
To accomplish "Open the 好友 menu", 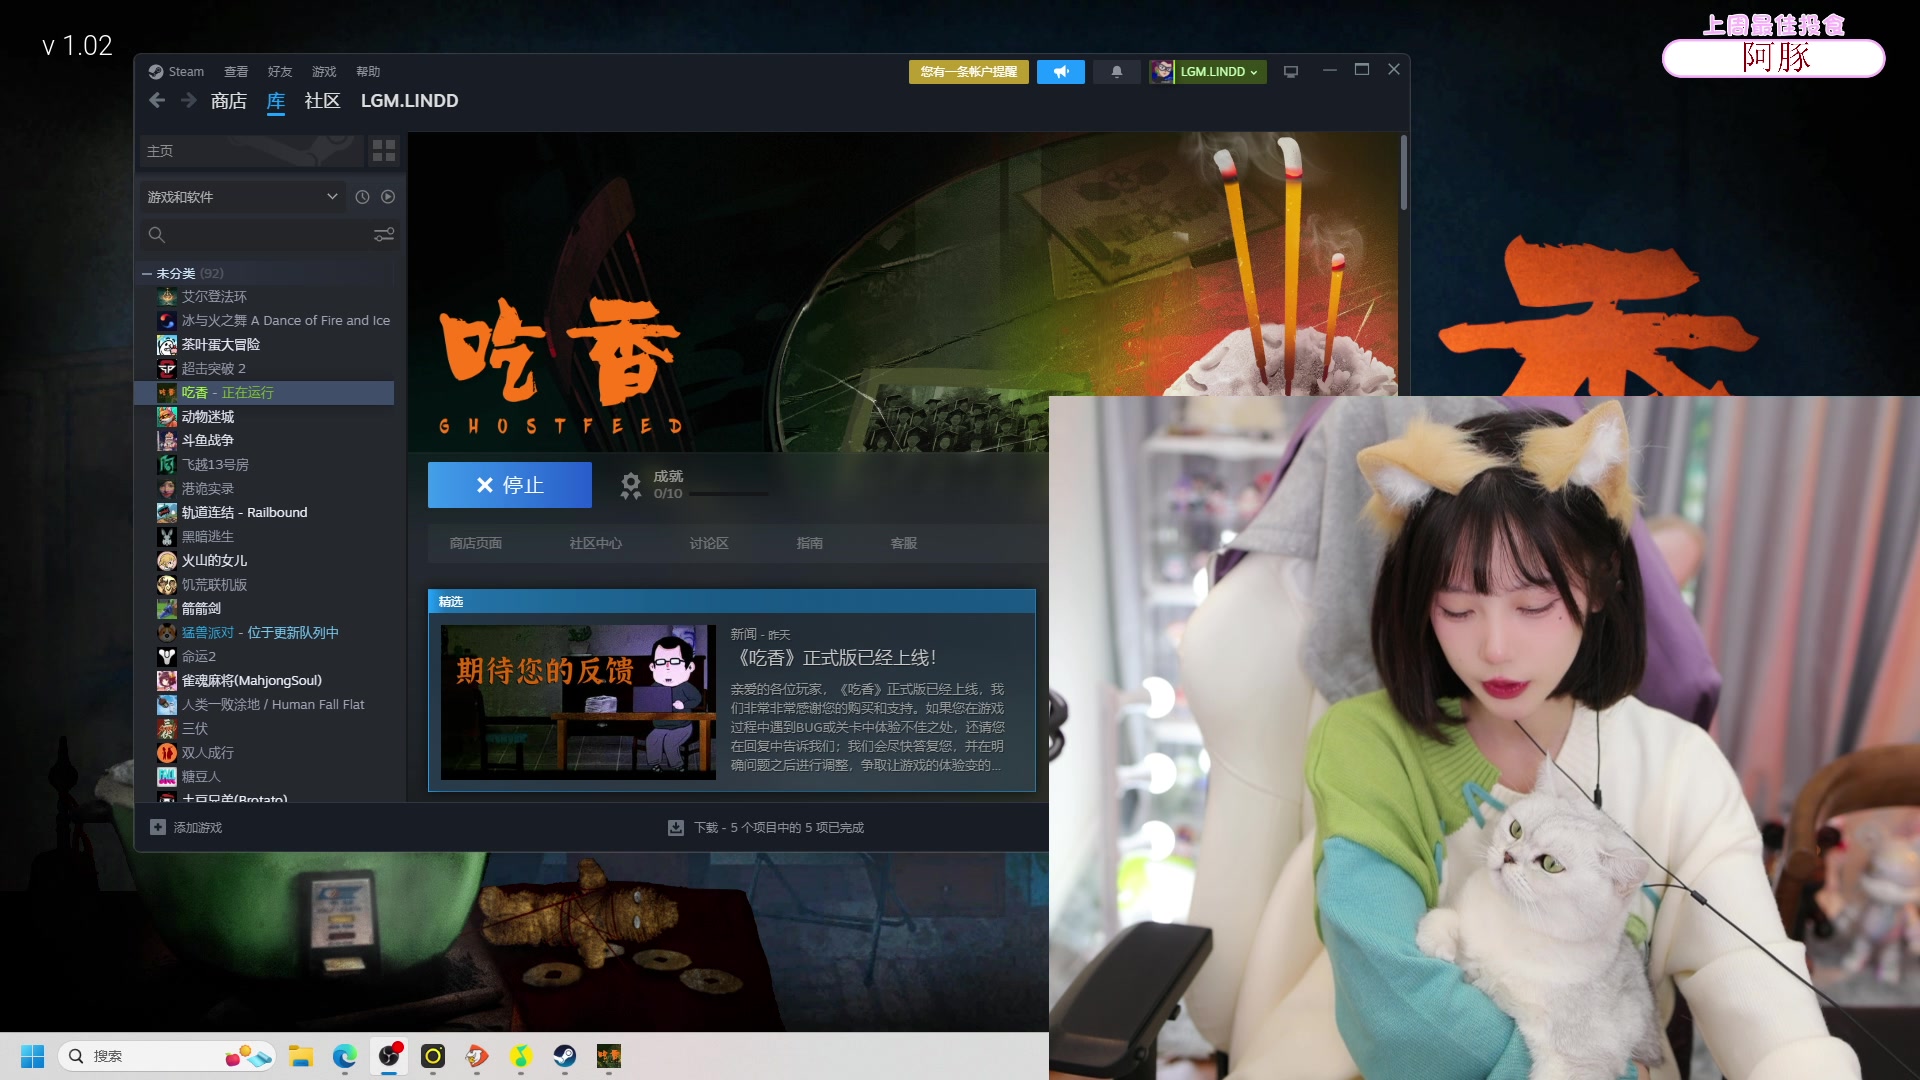I will pyautogui.click(x=280, y=72).
